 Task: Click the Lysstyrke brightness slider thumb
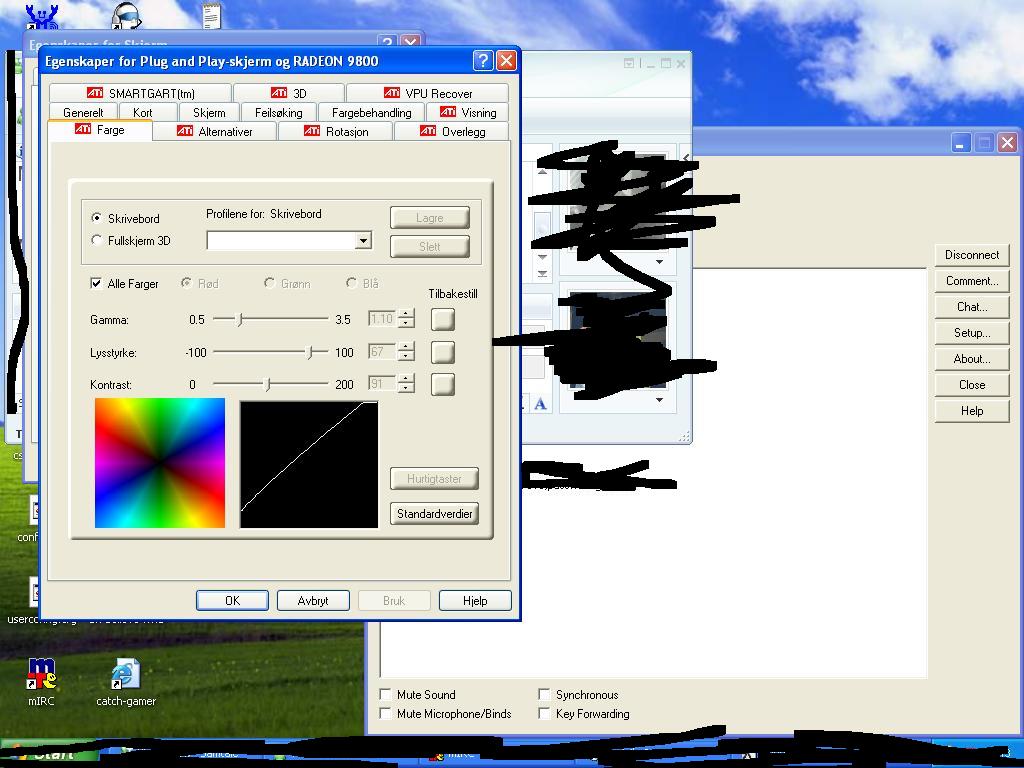[x=310, y=352]
